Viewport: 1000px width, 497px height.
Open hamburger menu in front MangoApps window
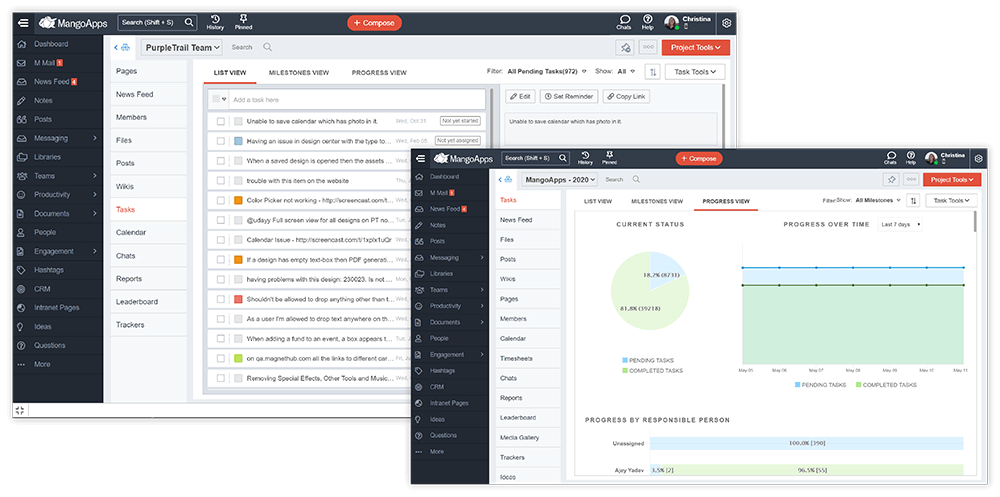pyautogui.click(x=421, y=158)
